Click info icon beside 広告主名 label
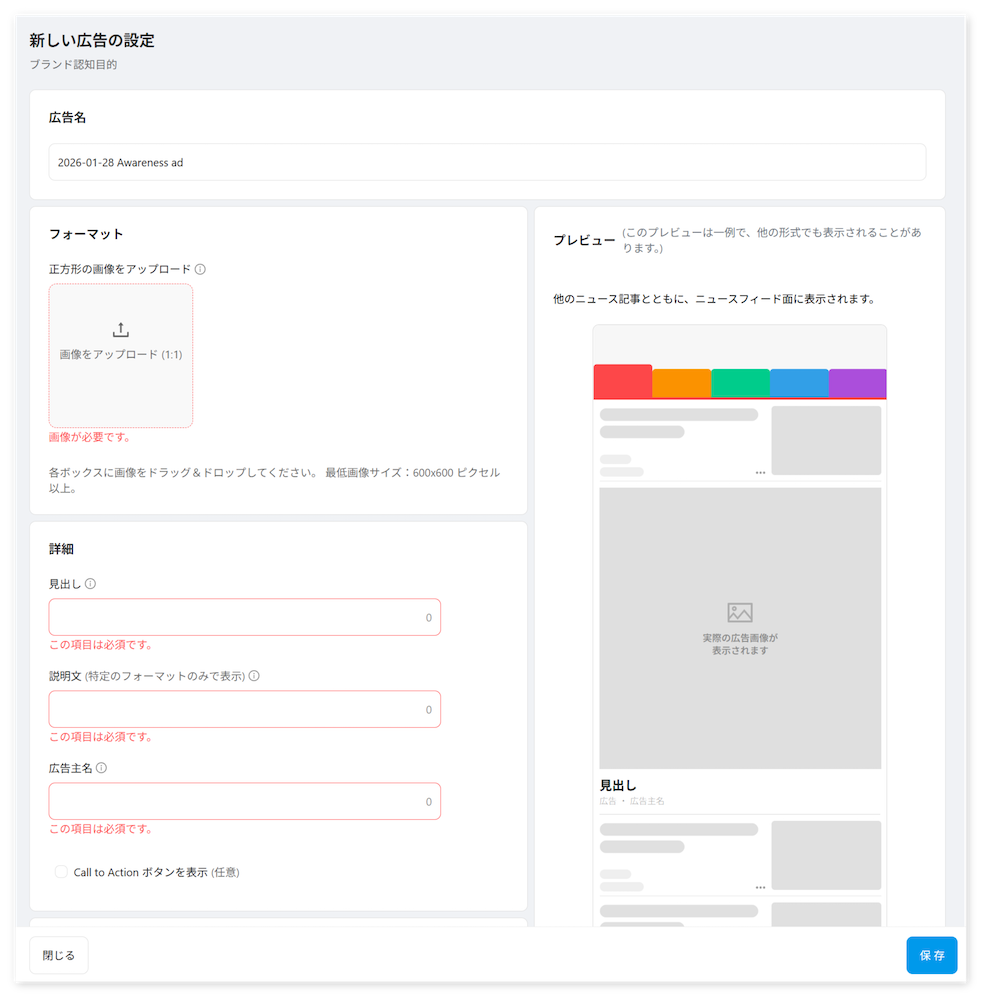This screenshot has height=1000, width=983. (101, 768)
